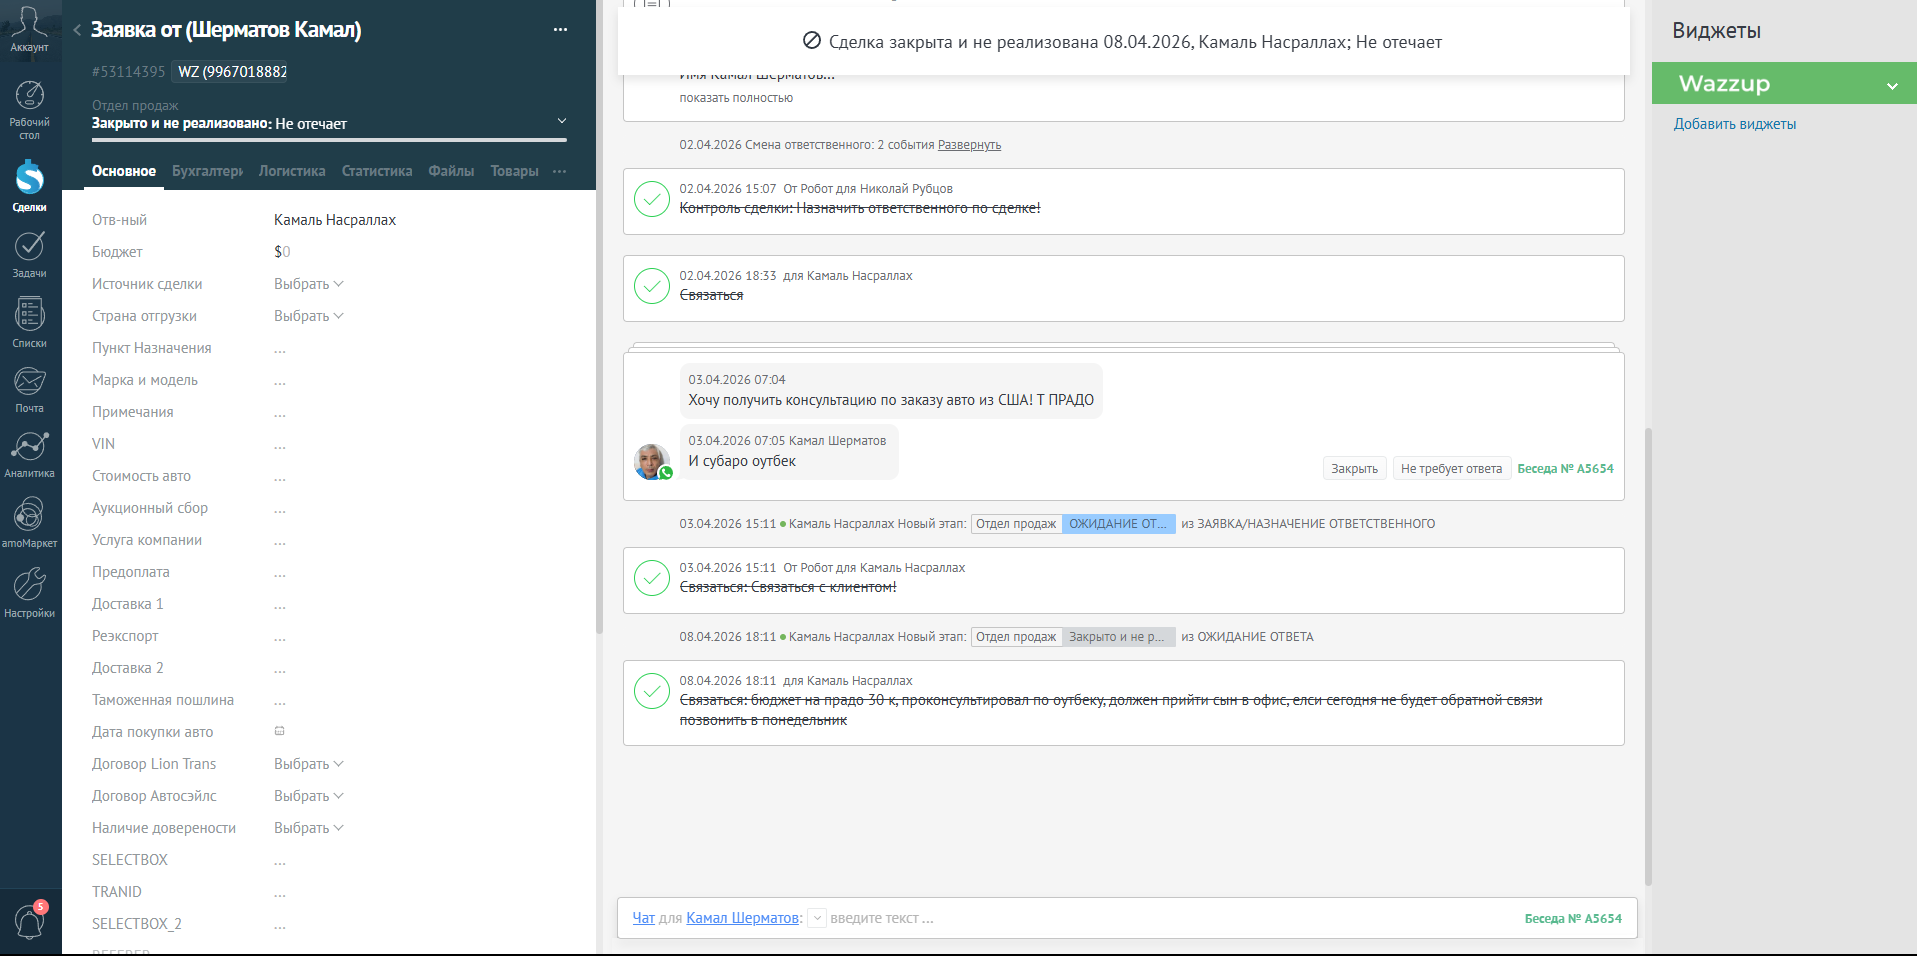1917x956 pixels.
Task: Click the Wazzup widget header
Action: 1784,84
